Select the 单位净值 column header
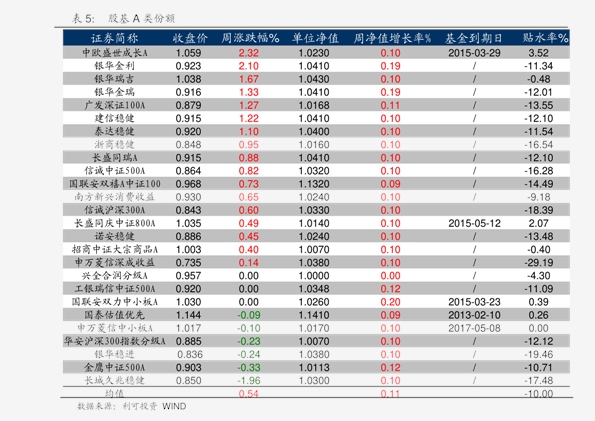The width and height of the screenshot is (595, 421). pos(315,38)
